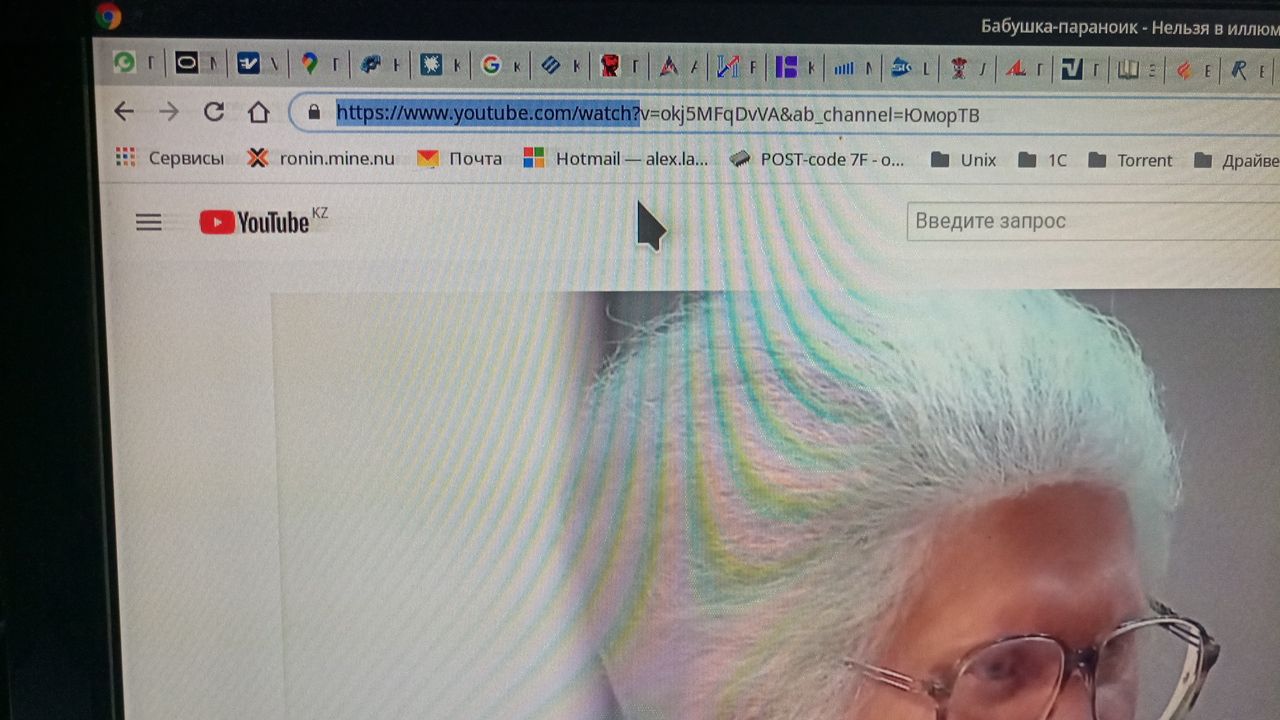This screenshot has height=720, width=1280.
Task: Switch to the tab with red-and-dark triangular A icon
Action: [x=669, y=67]
